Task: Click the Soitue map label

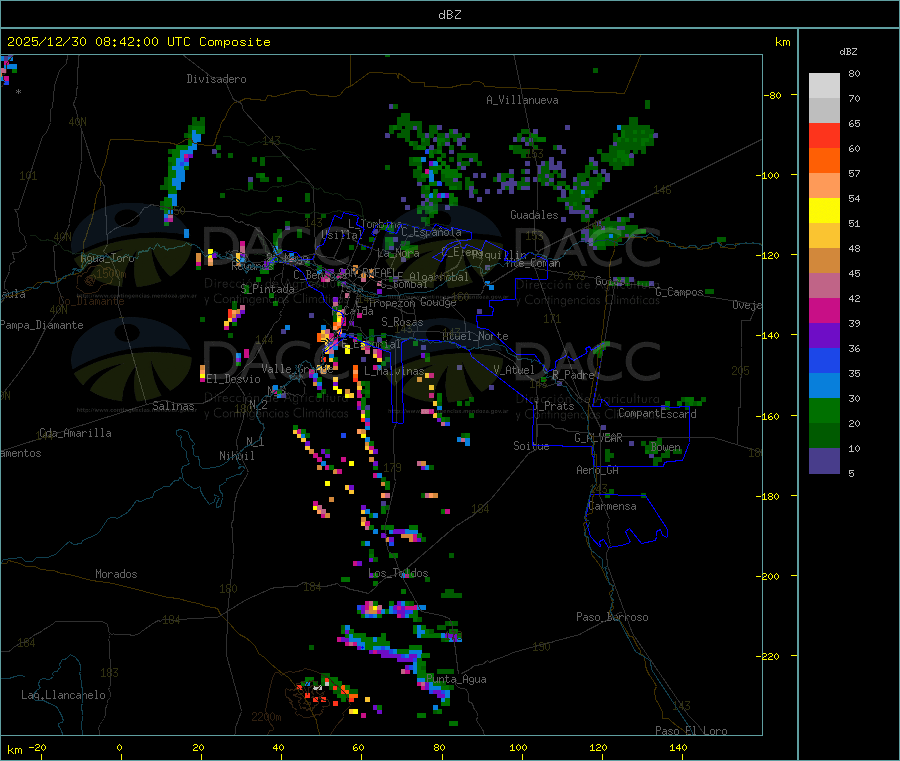Action: click(x=531, y=446)
